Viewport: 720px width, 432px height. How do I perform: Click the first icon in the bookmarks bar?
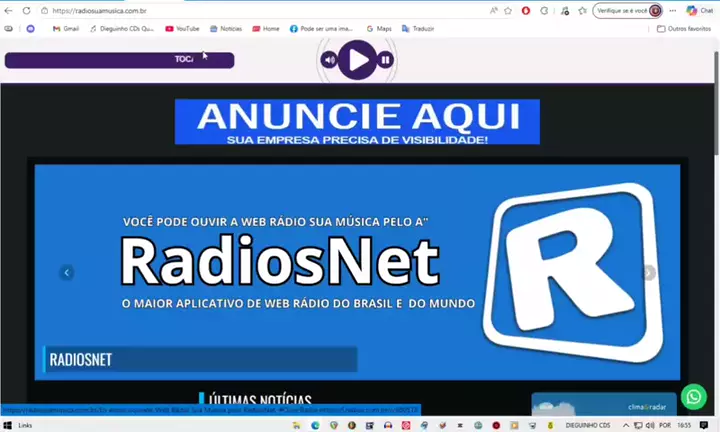(8, 28)
